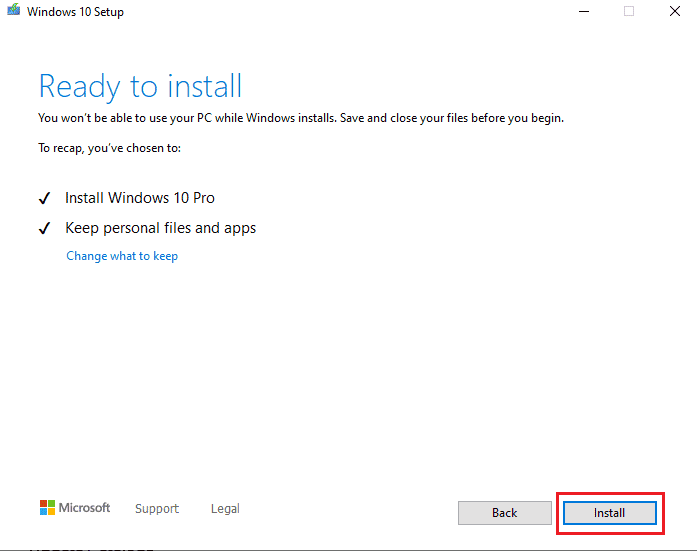Click the 'Windows 10 Setup' title text
Screen dimensions: 697x551
[75, 12]
